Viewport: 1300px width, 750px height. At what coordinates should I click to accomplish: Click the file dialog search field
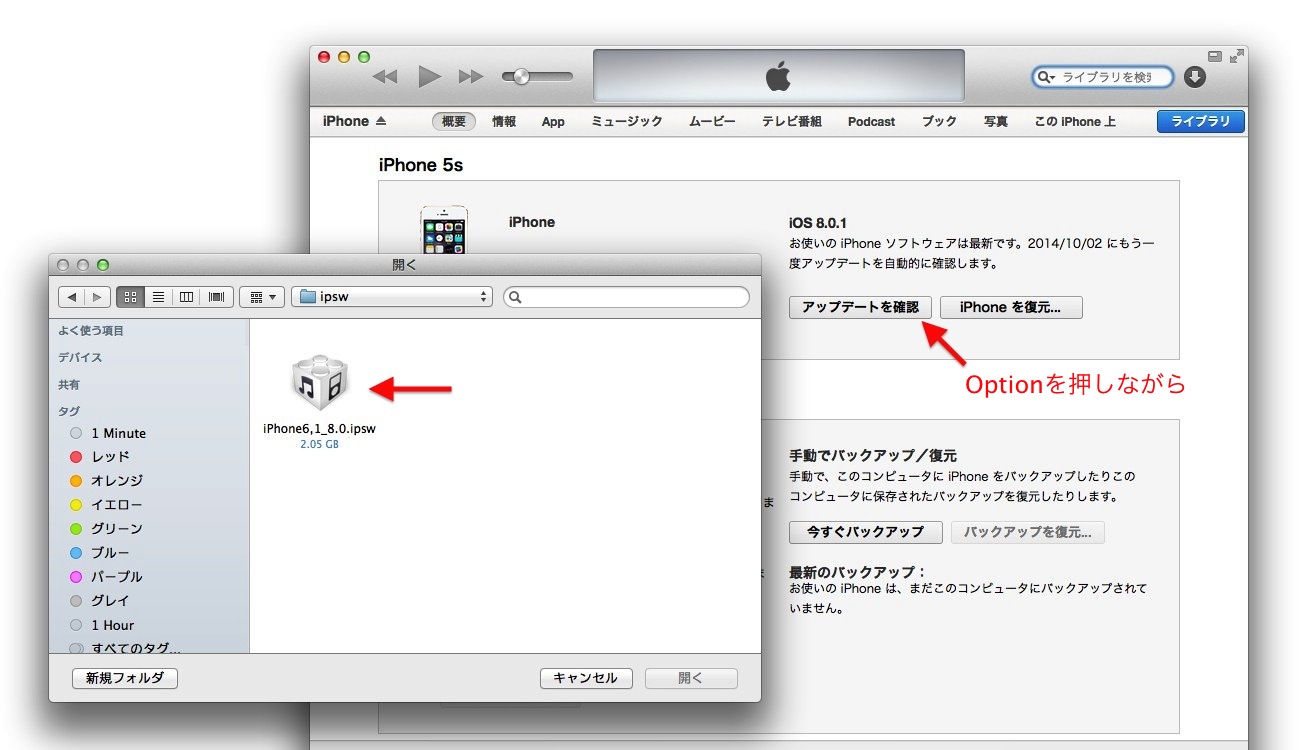coord(627,297)
